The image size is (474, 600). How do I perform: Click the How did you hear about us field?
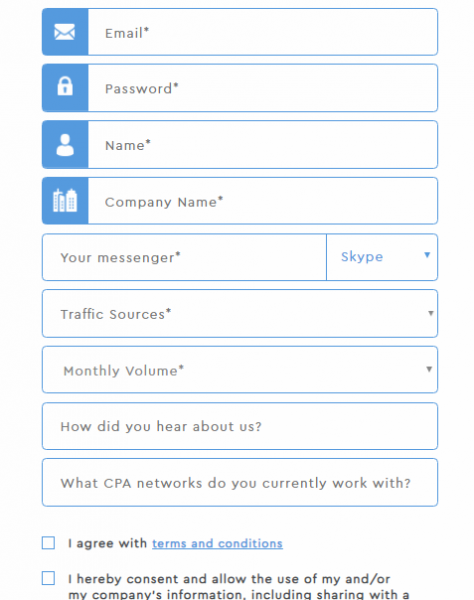(x=240, y=426)
